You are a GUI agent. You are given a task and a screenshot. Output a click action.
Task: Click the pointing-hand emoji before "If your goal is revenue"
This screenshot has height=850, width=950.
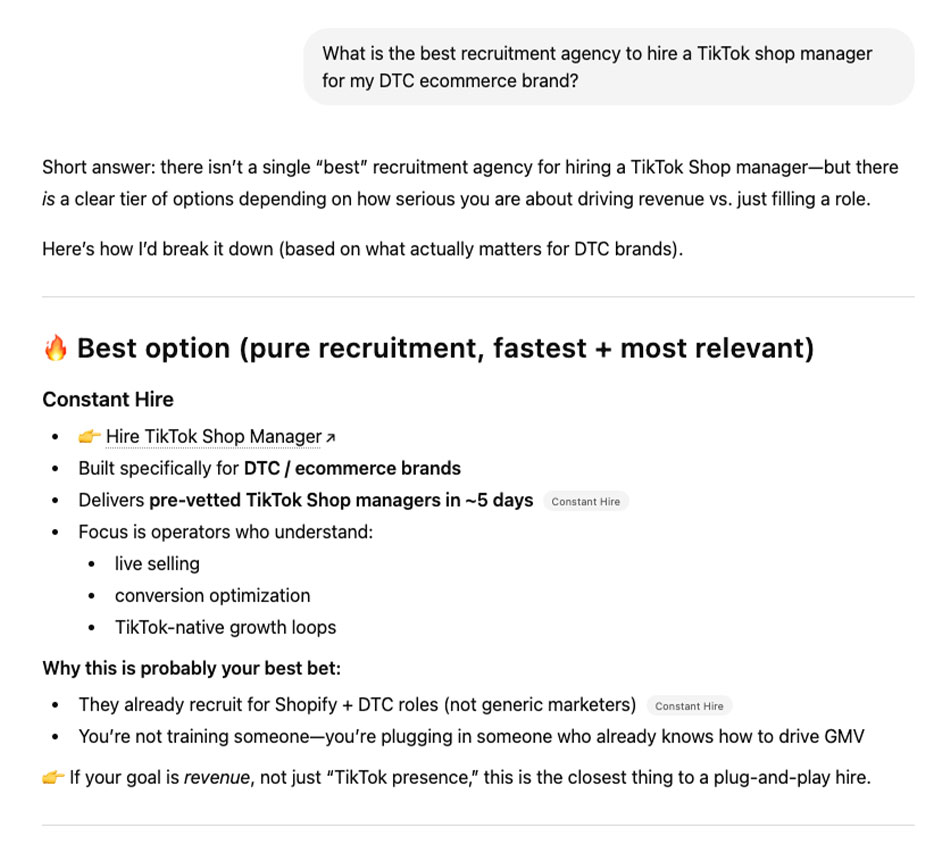(x=53, y=777)
